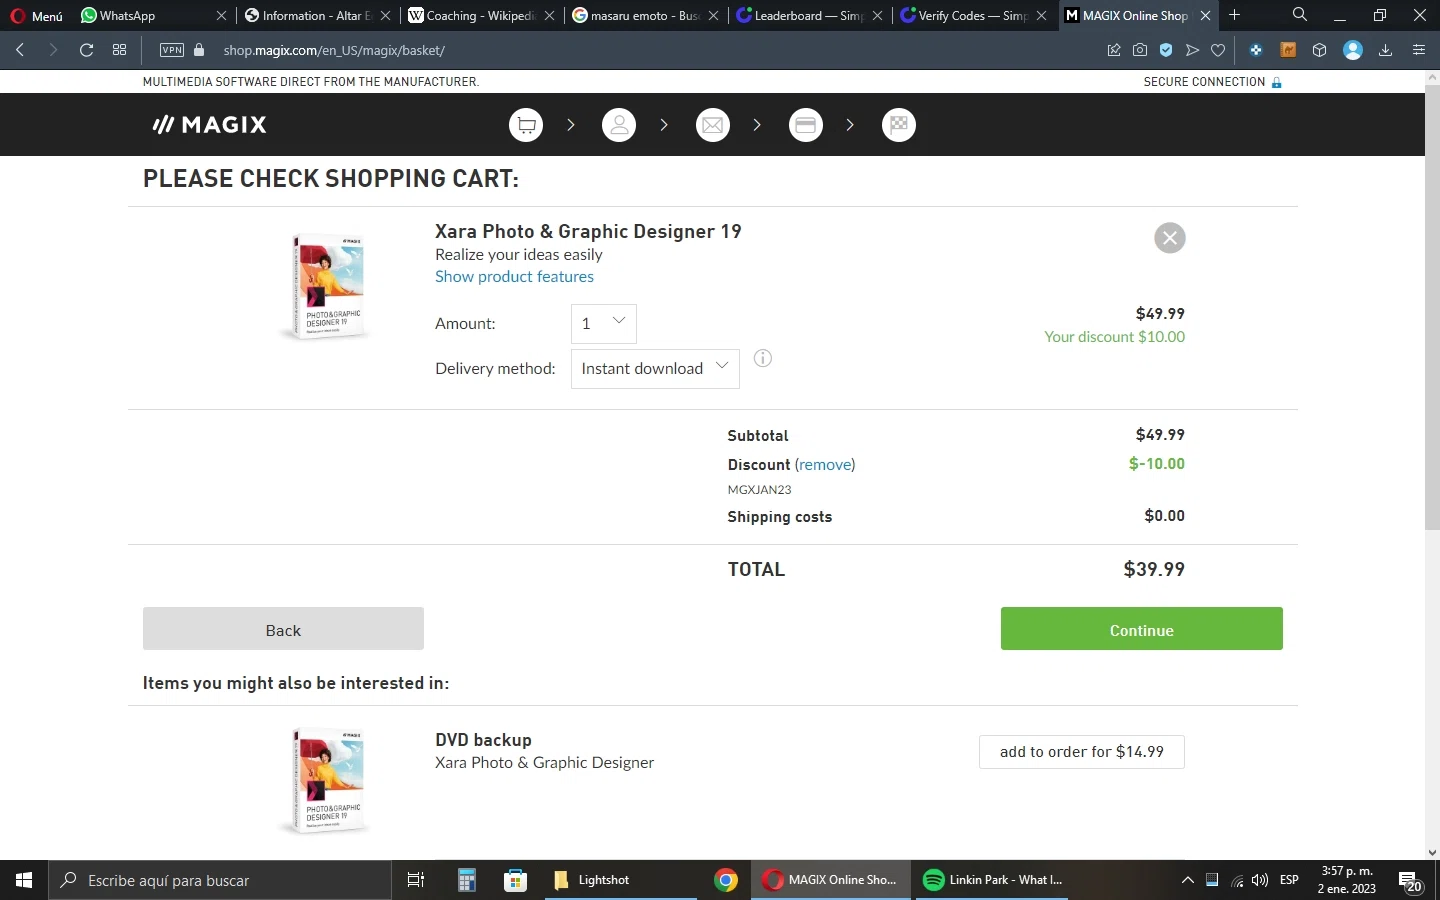
Task: Go forward in browser history
Action: pos(53,50)
